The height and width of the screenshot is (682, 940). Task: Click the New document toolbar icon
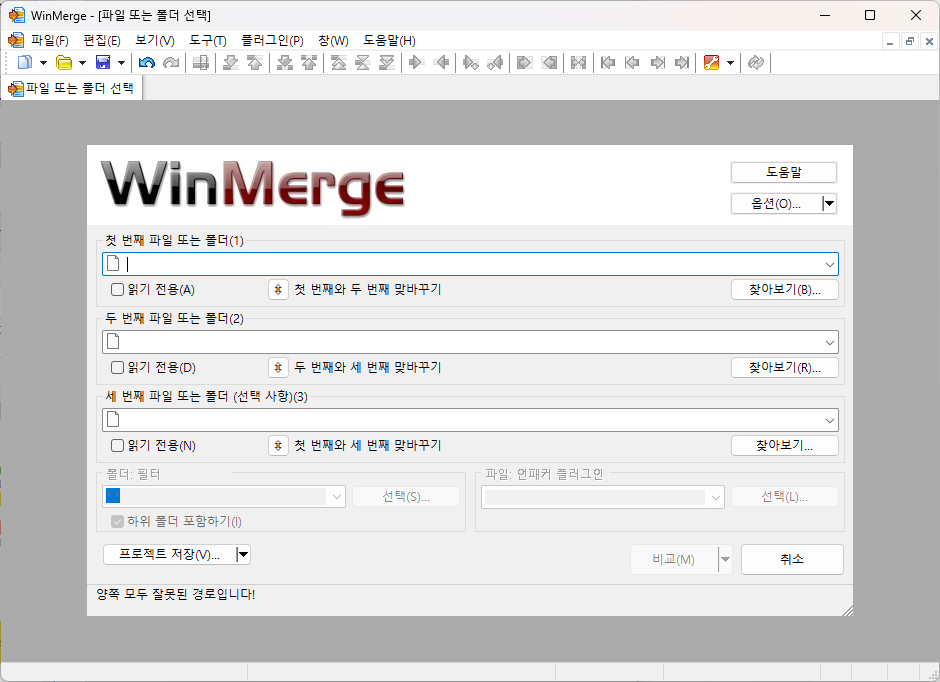pos(25,62)
